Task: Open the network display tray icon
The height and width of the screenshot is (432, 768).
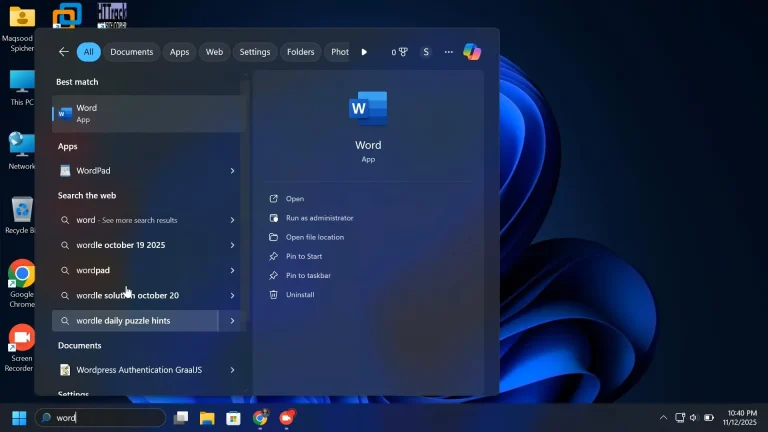Action: click(679, 418)
